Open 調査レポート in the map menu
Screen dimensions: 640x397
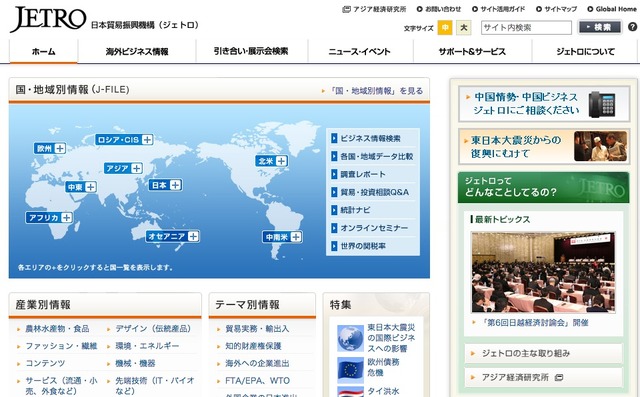362,174
